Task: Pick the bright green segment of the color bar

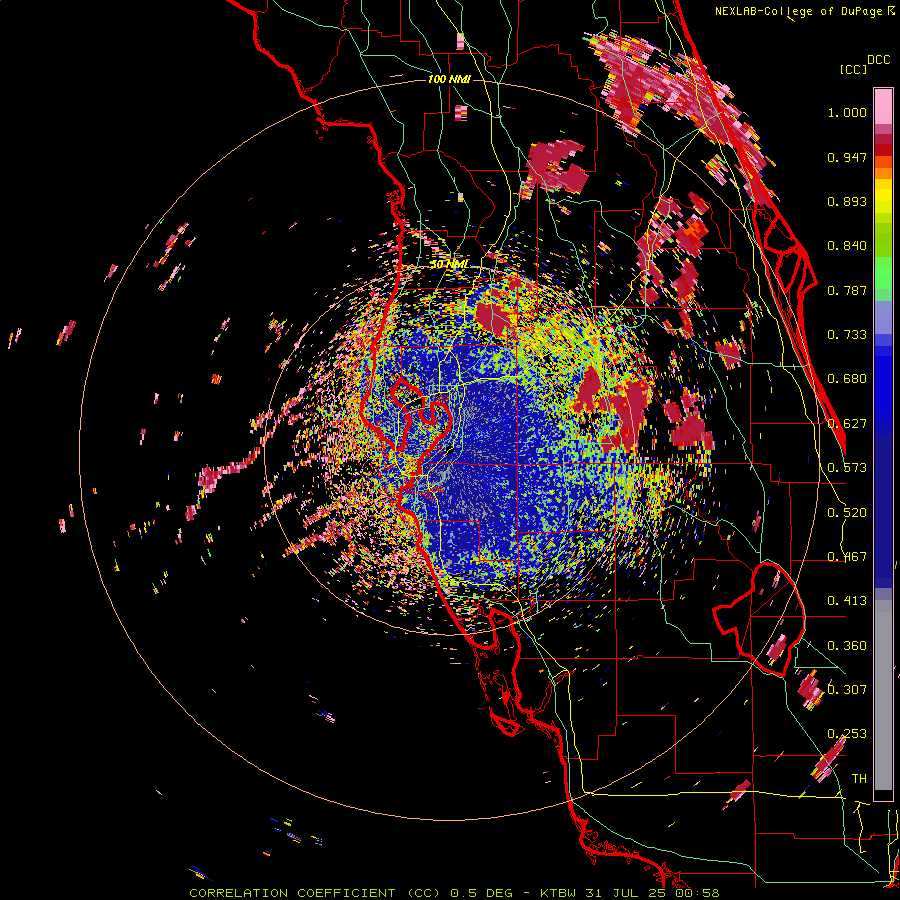Action: point(883,272)
